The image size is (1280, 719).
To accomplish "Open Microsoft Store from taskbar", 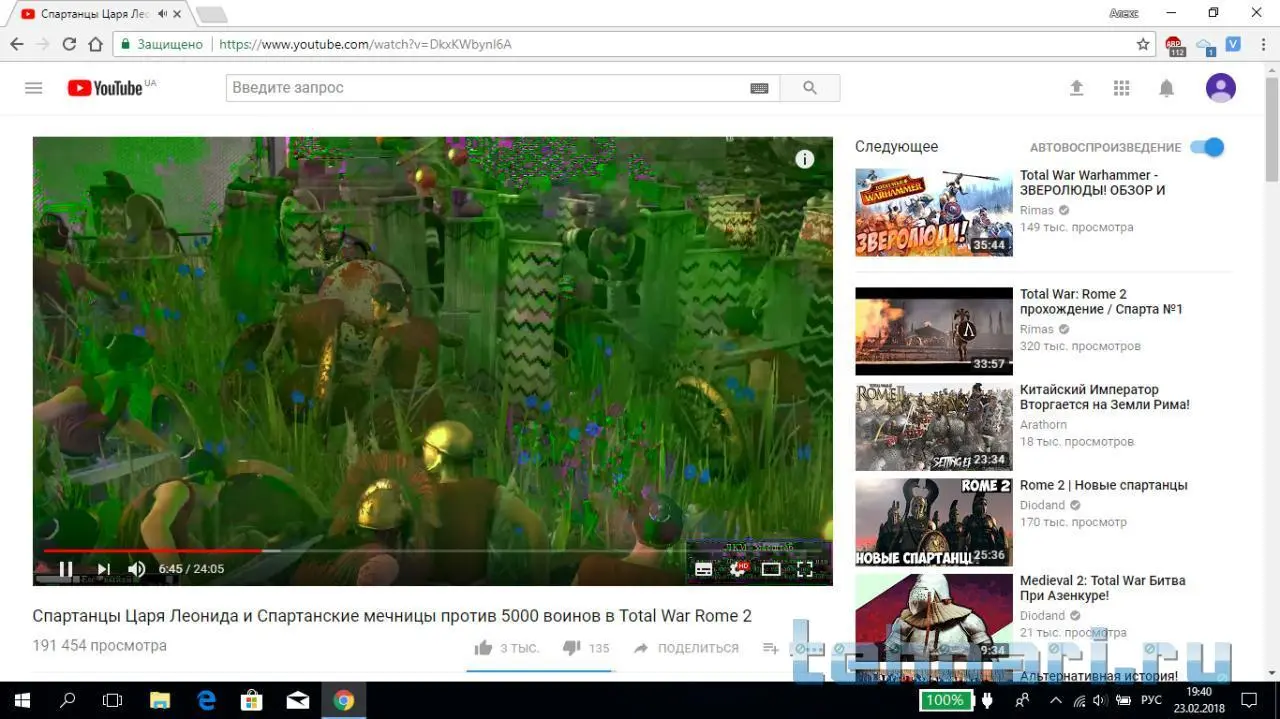I will pos(252,700).
